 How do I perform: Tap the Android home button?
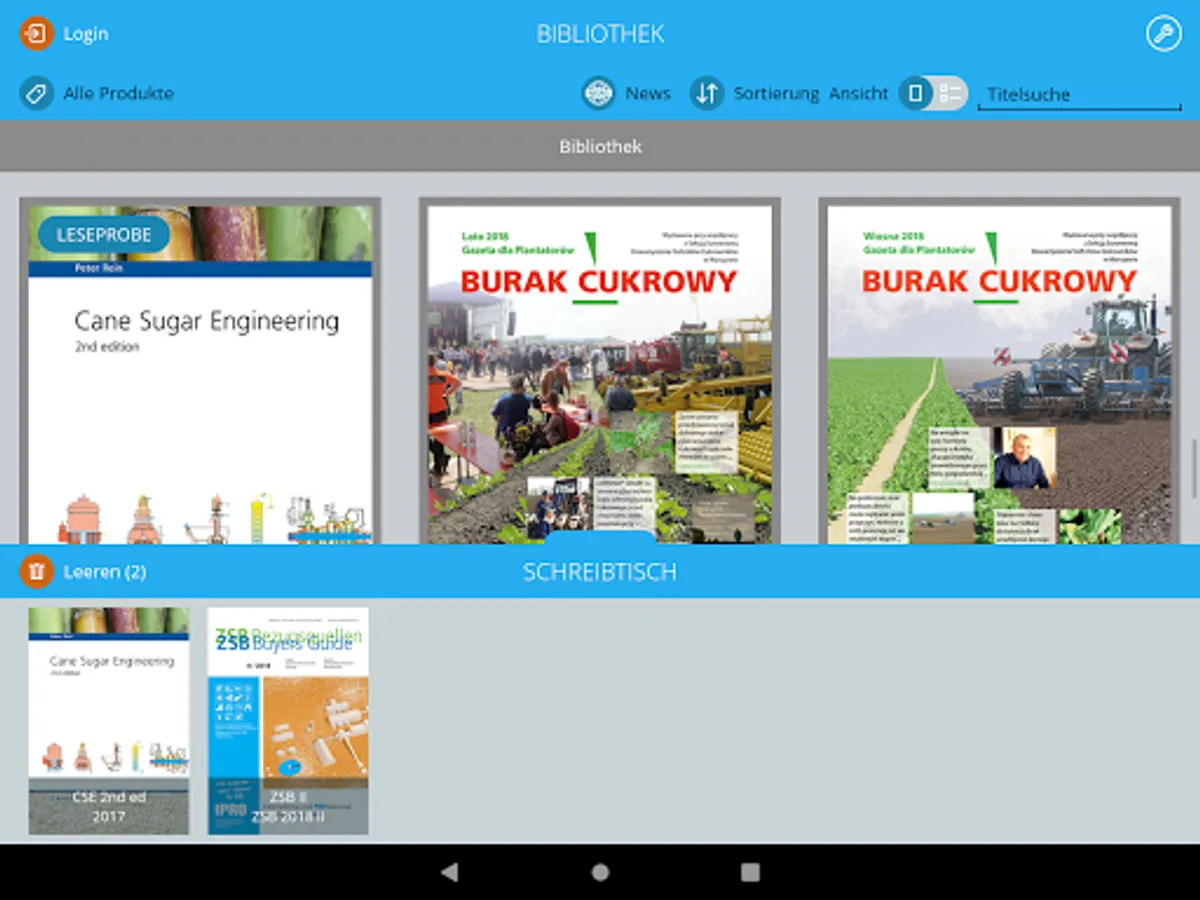click(600, 872)
